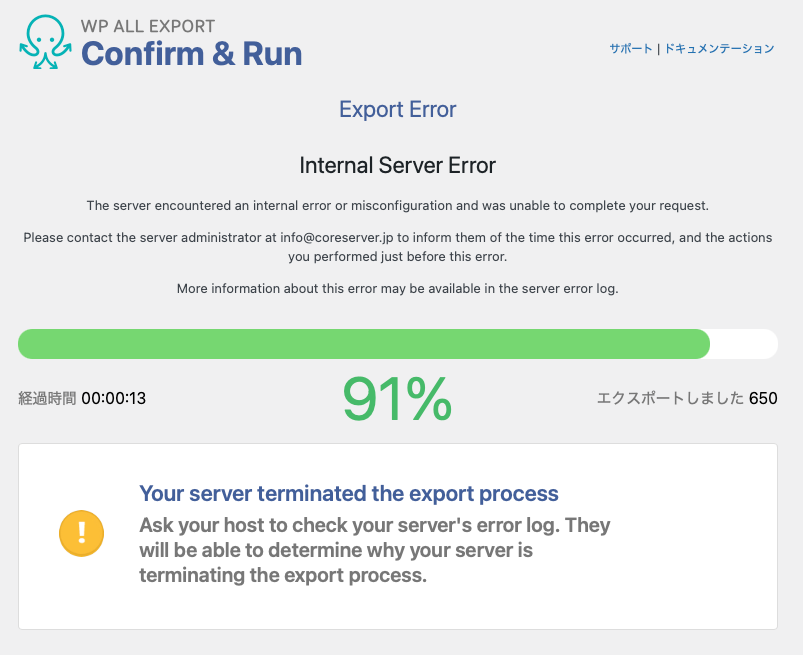Viewport: 803px width, 655px height.
Task: Click the 00:00:13 elapsed time value
Action: tap(114, 398)
